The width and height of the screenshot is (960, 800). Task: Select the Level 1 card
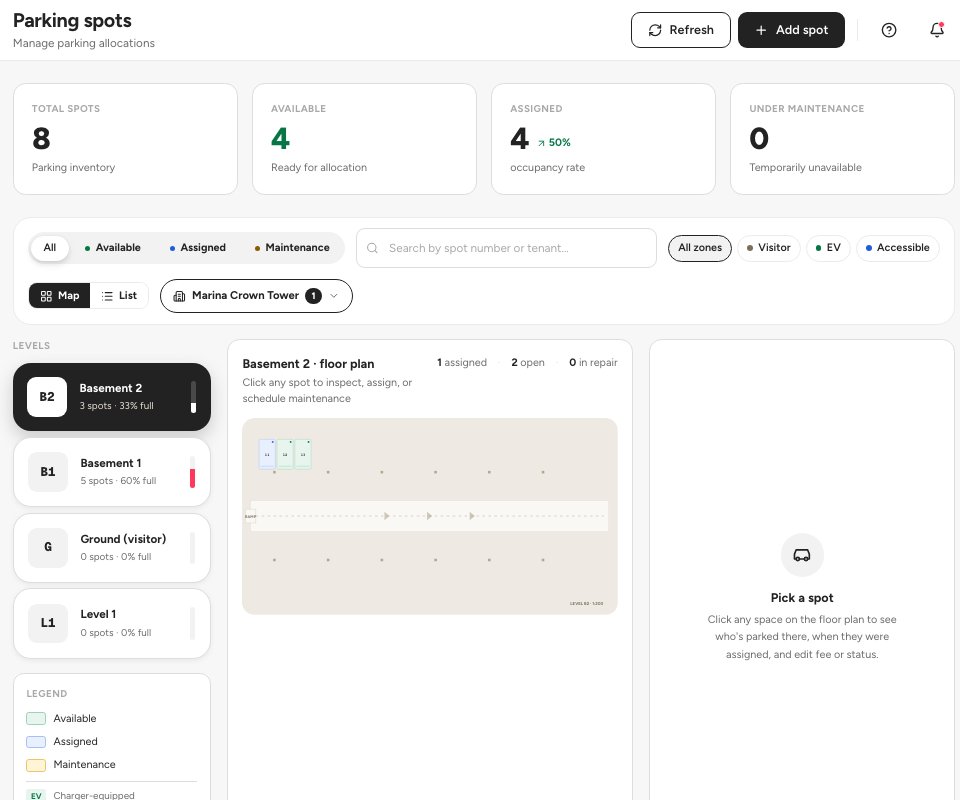[112, 623]
